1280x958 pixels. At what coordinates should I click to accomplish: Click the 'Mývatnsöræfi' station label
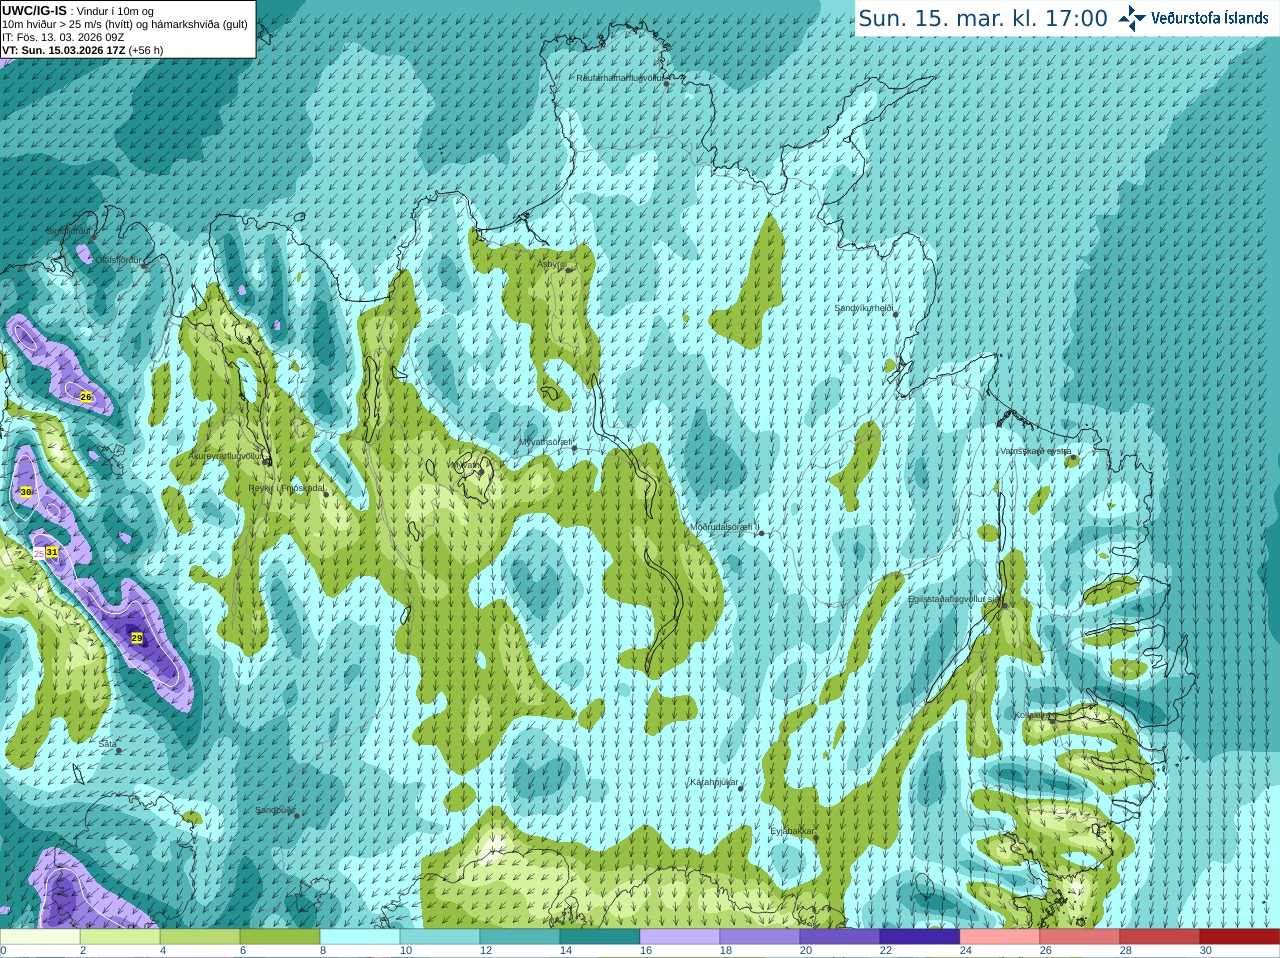545,442
